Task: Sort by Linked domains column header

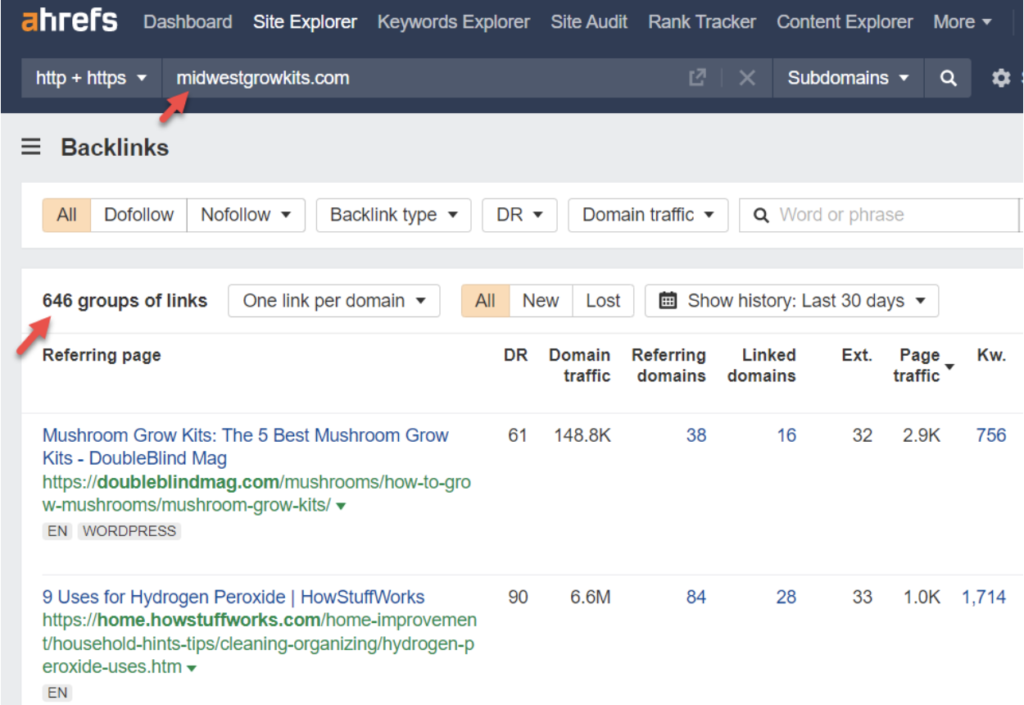Action: click(762, 365)
